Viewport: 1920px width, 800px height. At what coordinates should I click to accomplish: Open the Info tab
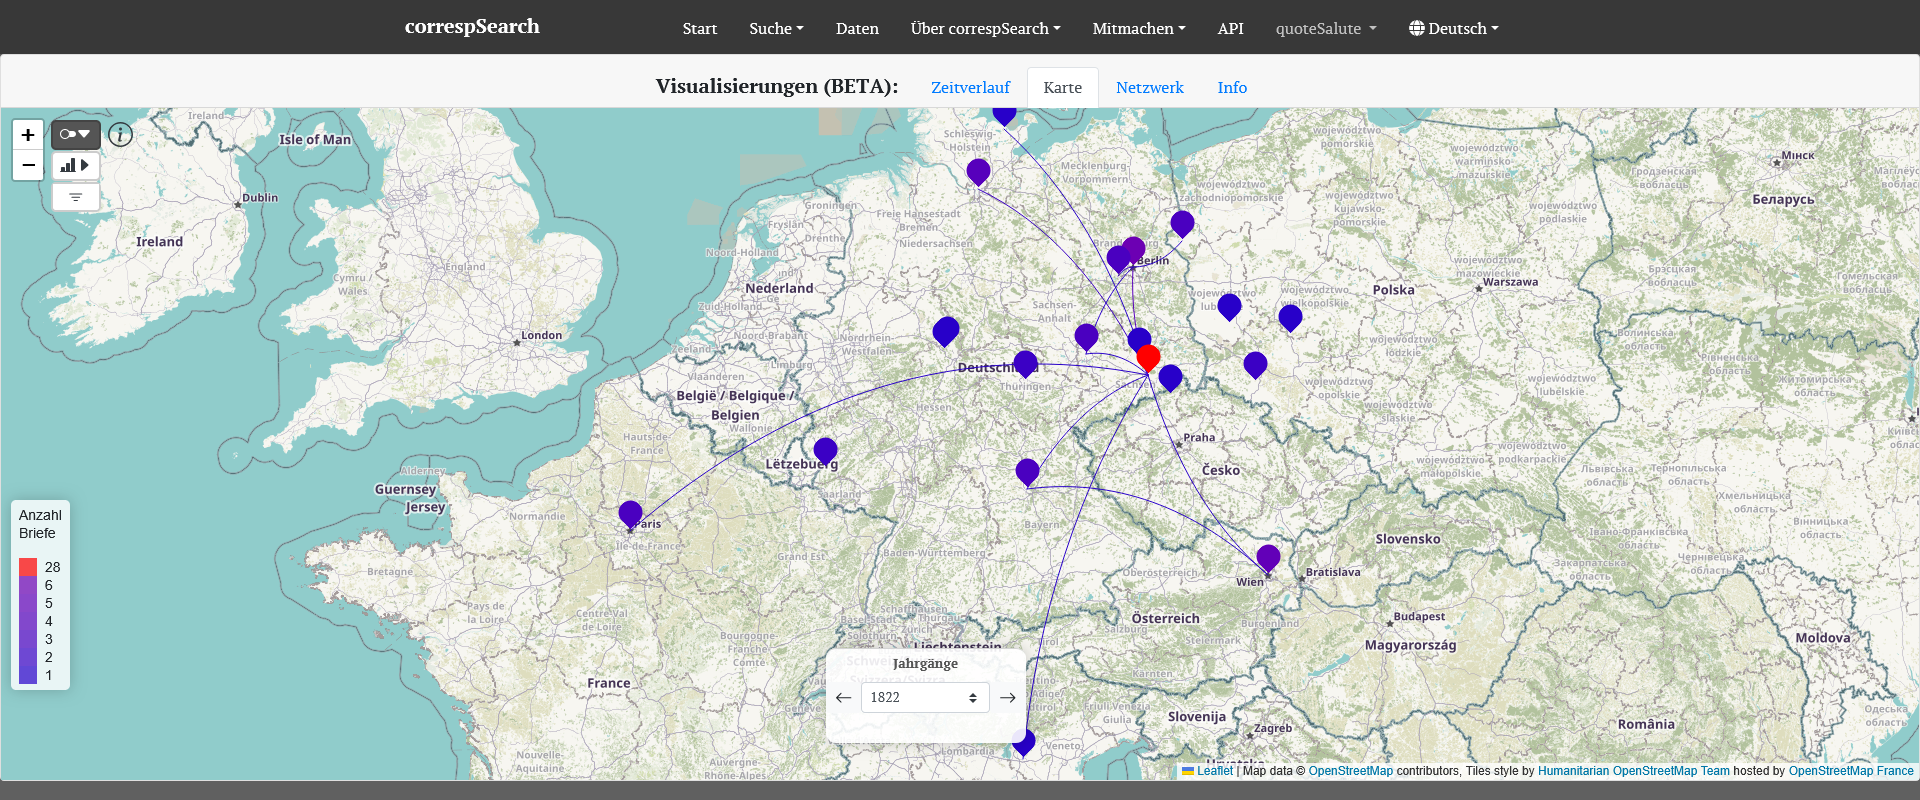[x=1232, y=88]
